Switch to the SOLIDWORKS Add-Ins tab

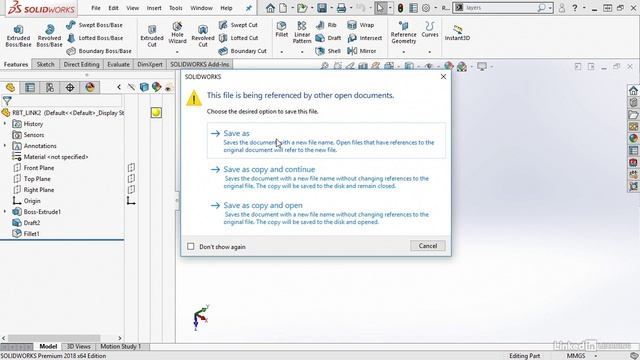coord(200,64)
